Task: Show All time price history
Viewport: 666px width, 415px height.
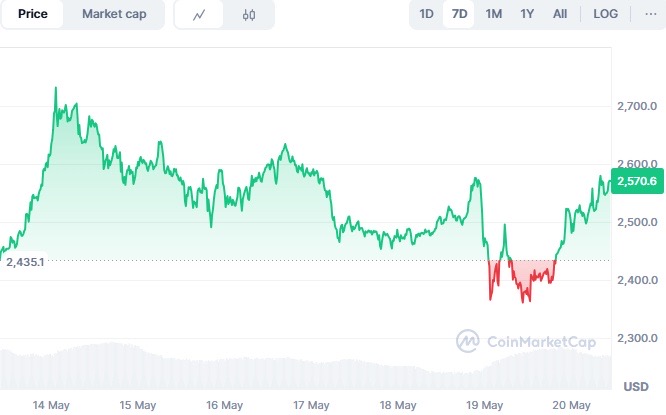Action: (560, 14)
